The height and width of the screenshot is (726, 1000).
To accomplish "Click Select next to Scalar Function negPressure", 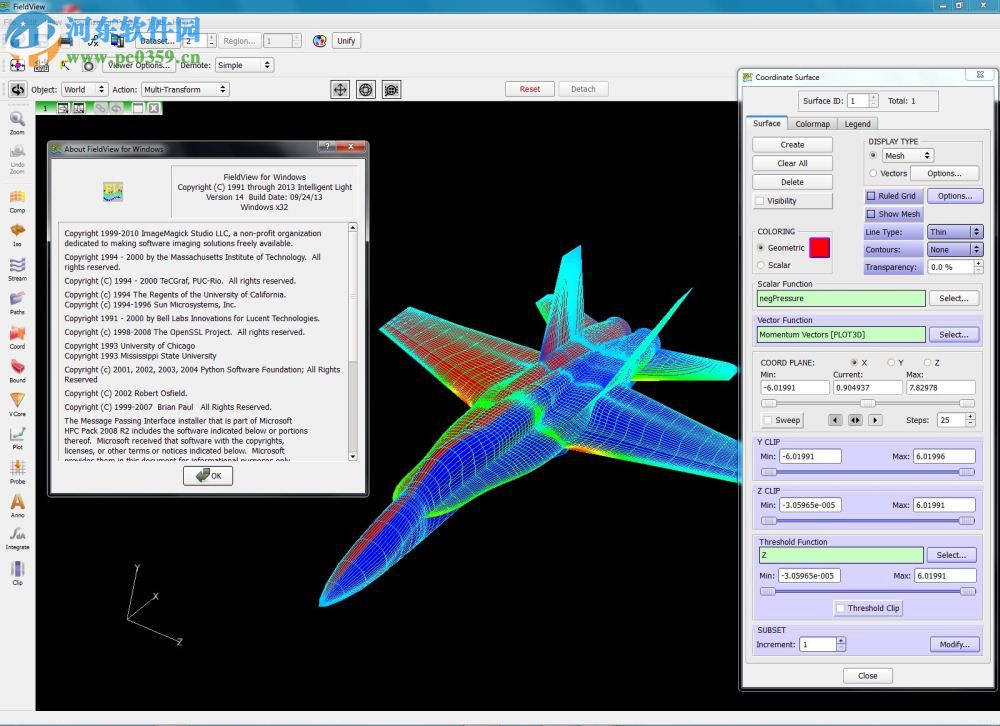I will 953,298.
